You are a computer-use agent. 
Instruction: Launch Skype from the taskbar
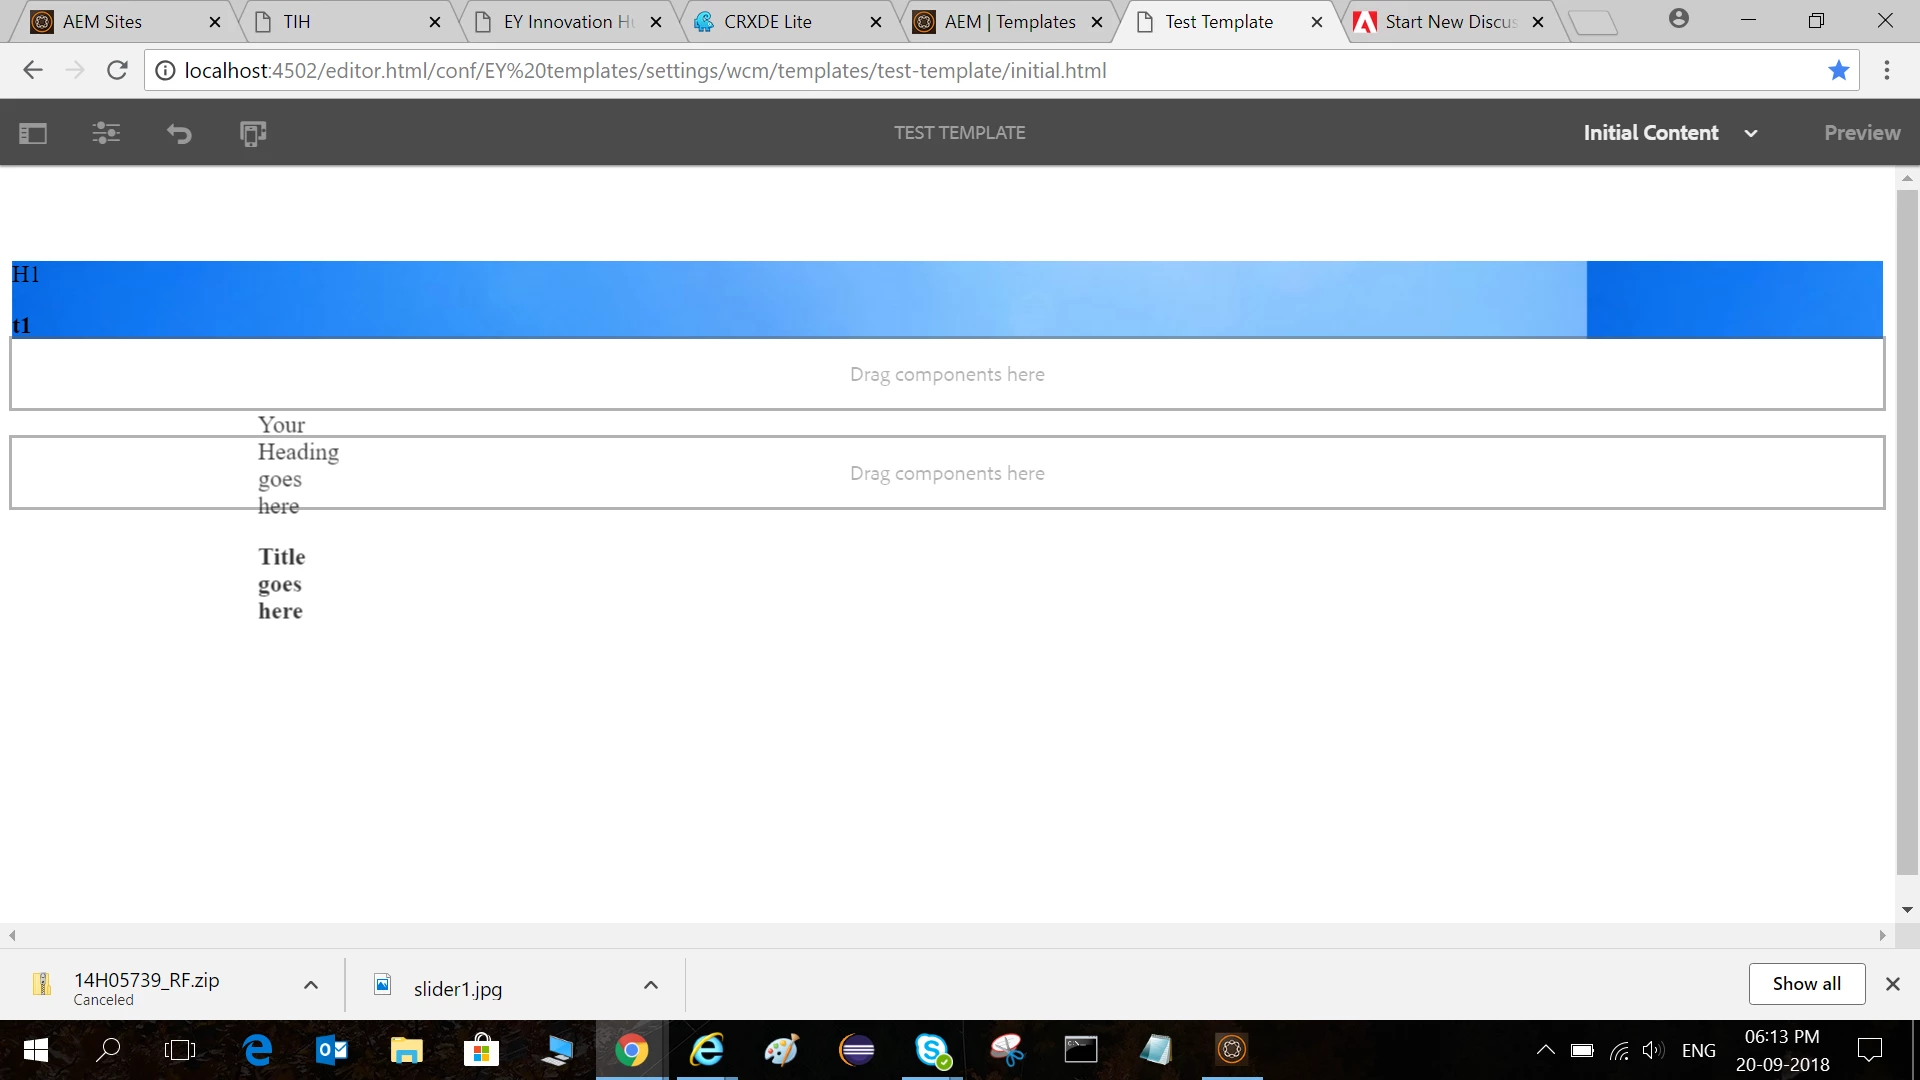coord(932,1050)
